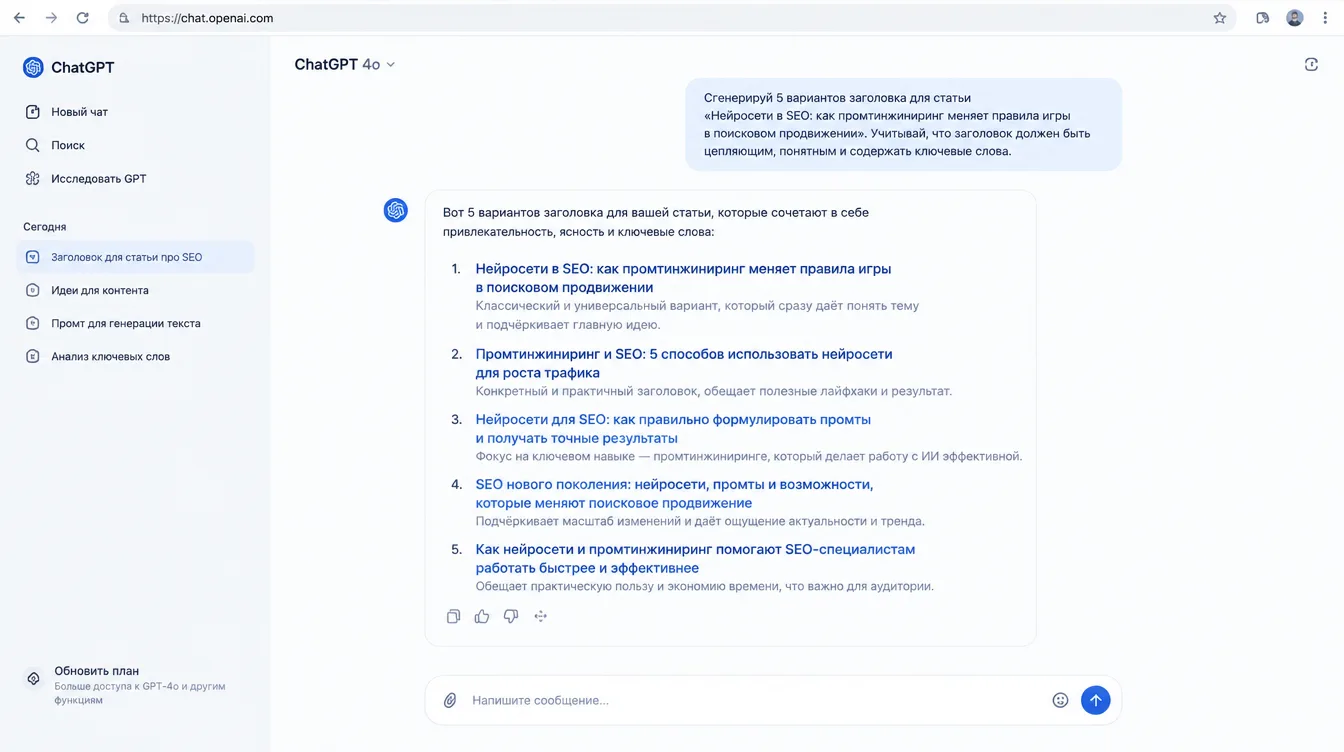This screenshot has width=1344, height=752.
Task: Click description starting Фокус на ключевом навыке
Action: tap(749, 456)
